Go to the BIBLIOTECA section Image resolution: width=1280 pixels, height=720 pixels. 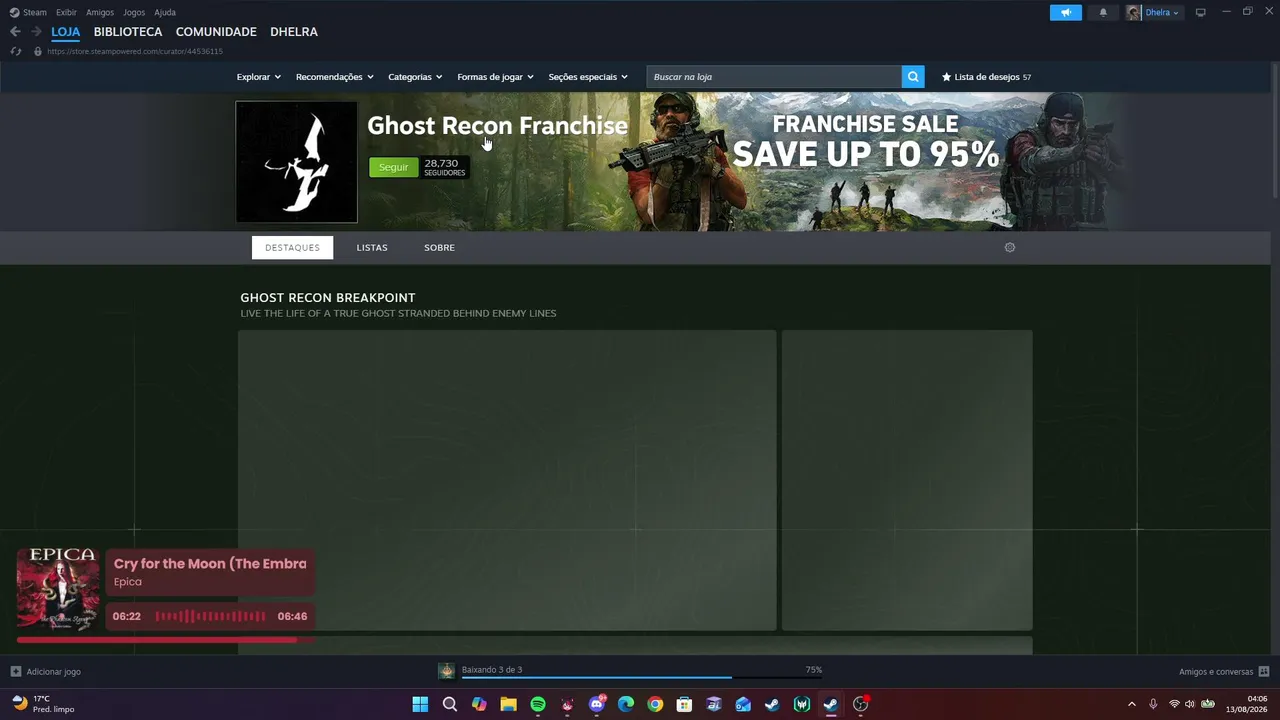128,32
